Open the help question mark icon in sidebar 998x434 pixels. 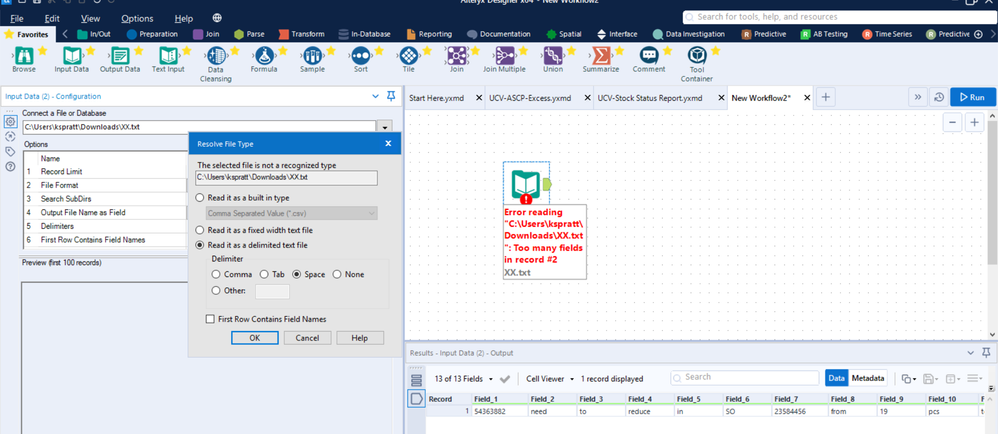click(x=10, y=167)
